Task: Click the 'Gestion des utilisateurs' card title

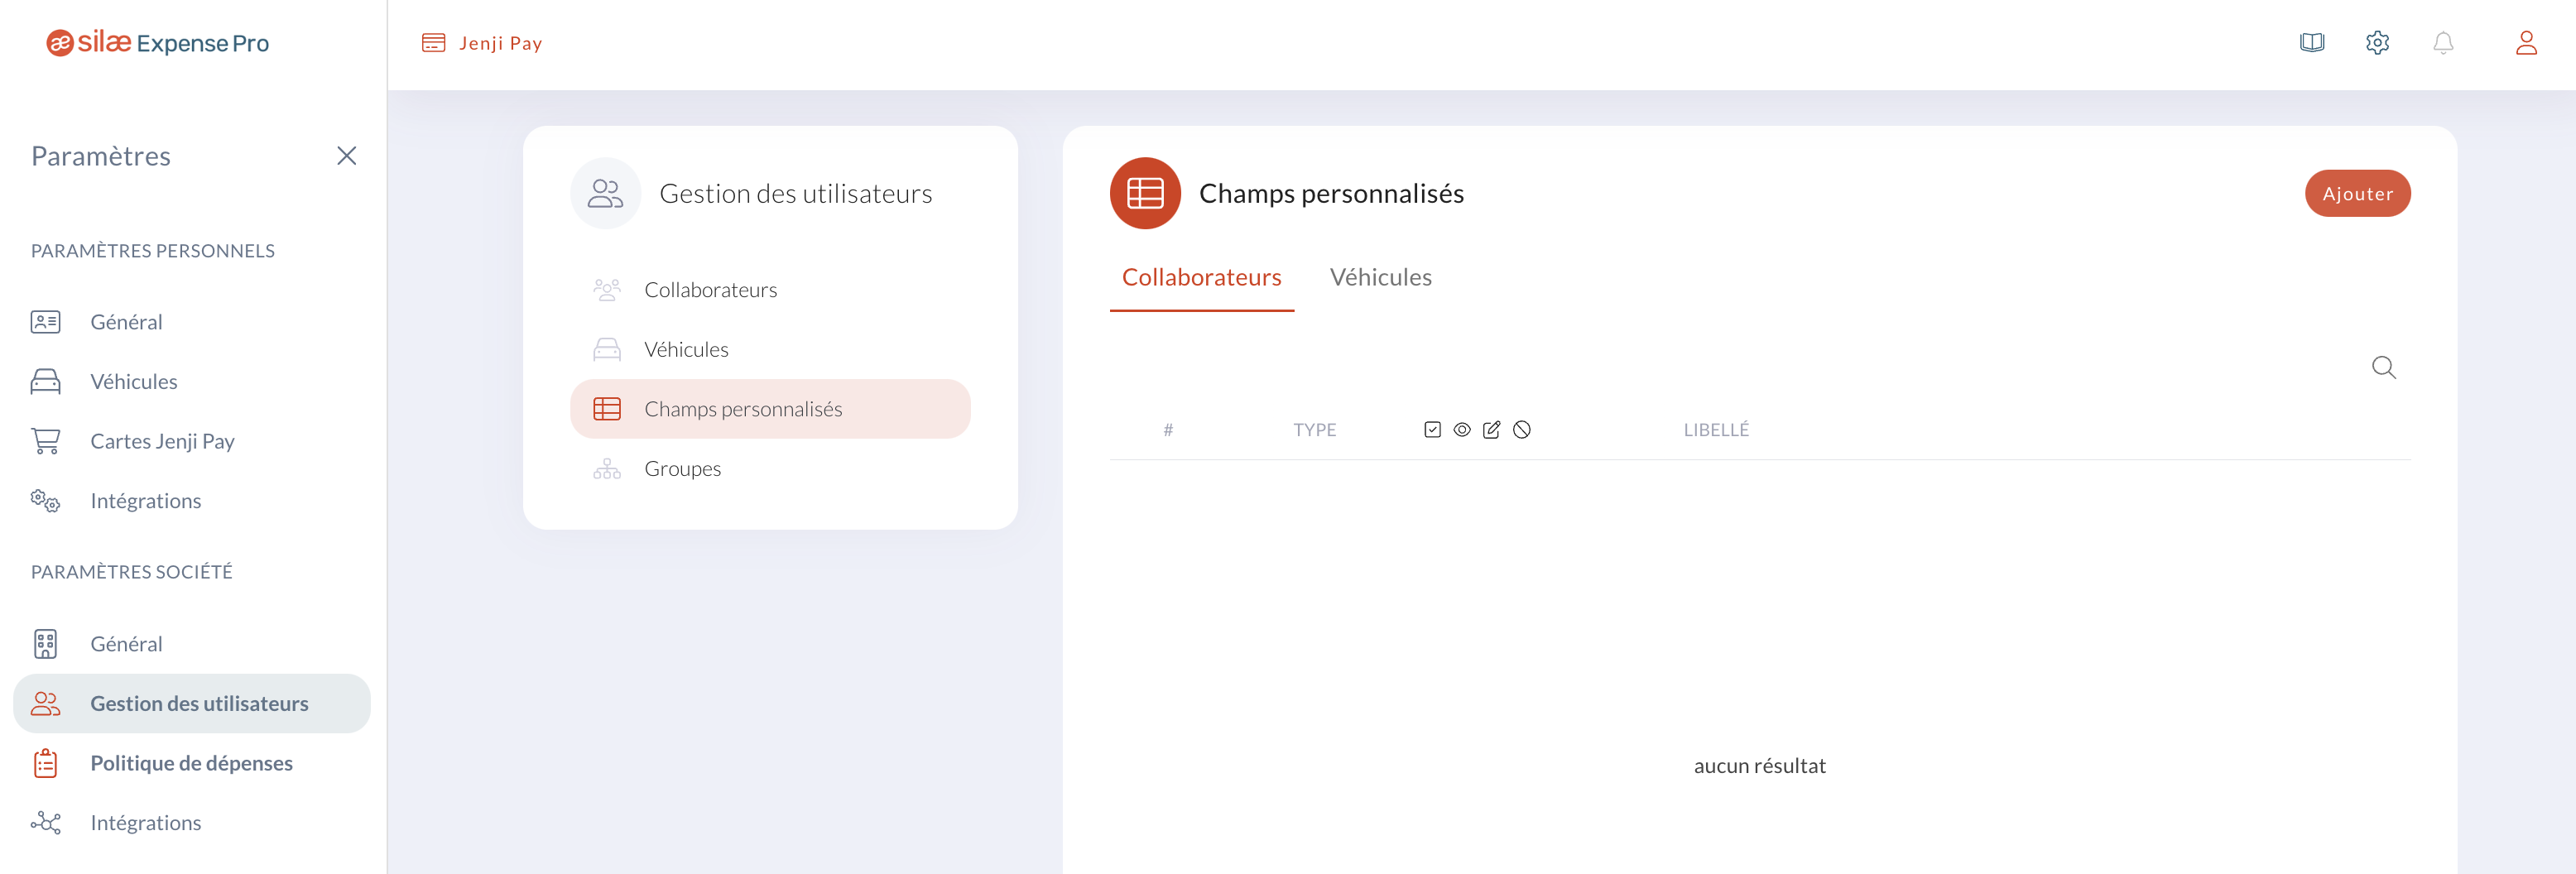Action: (796, 194)
